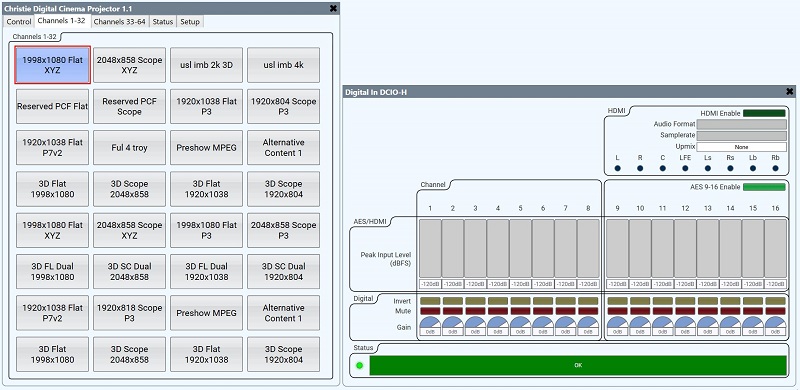Close the Digital In DCIO-H panel
The width and height of the screenshot is (800, 390).
click(x=790, y=92)
